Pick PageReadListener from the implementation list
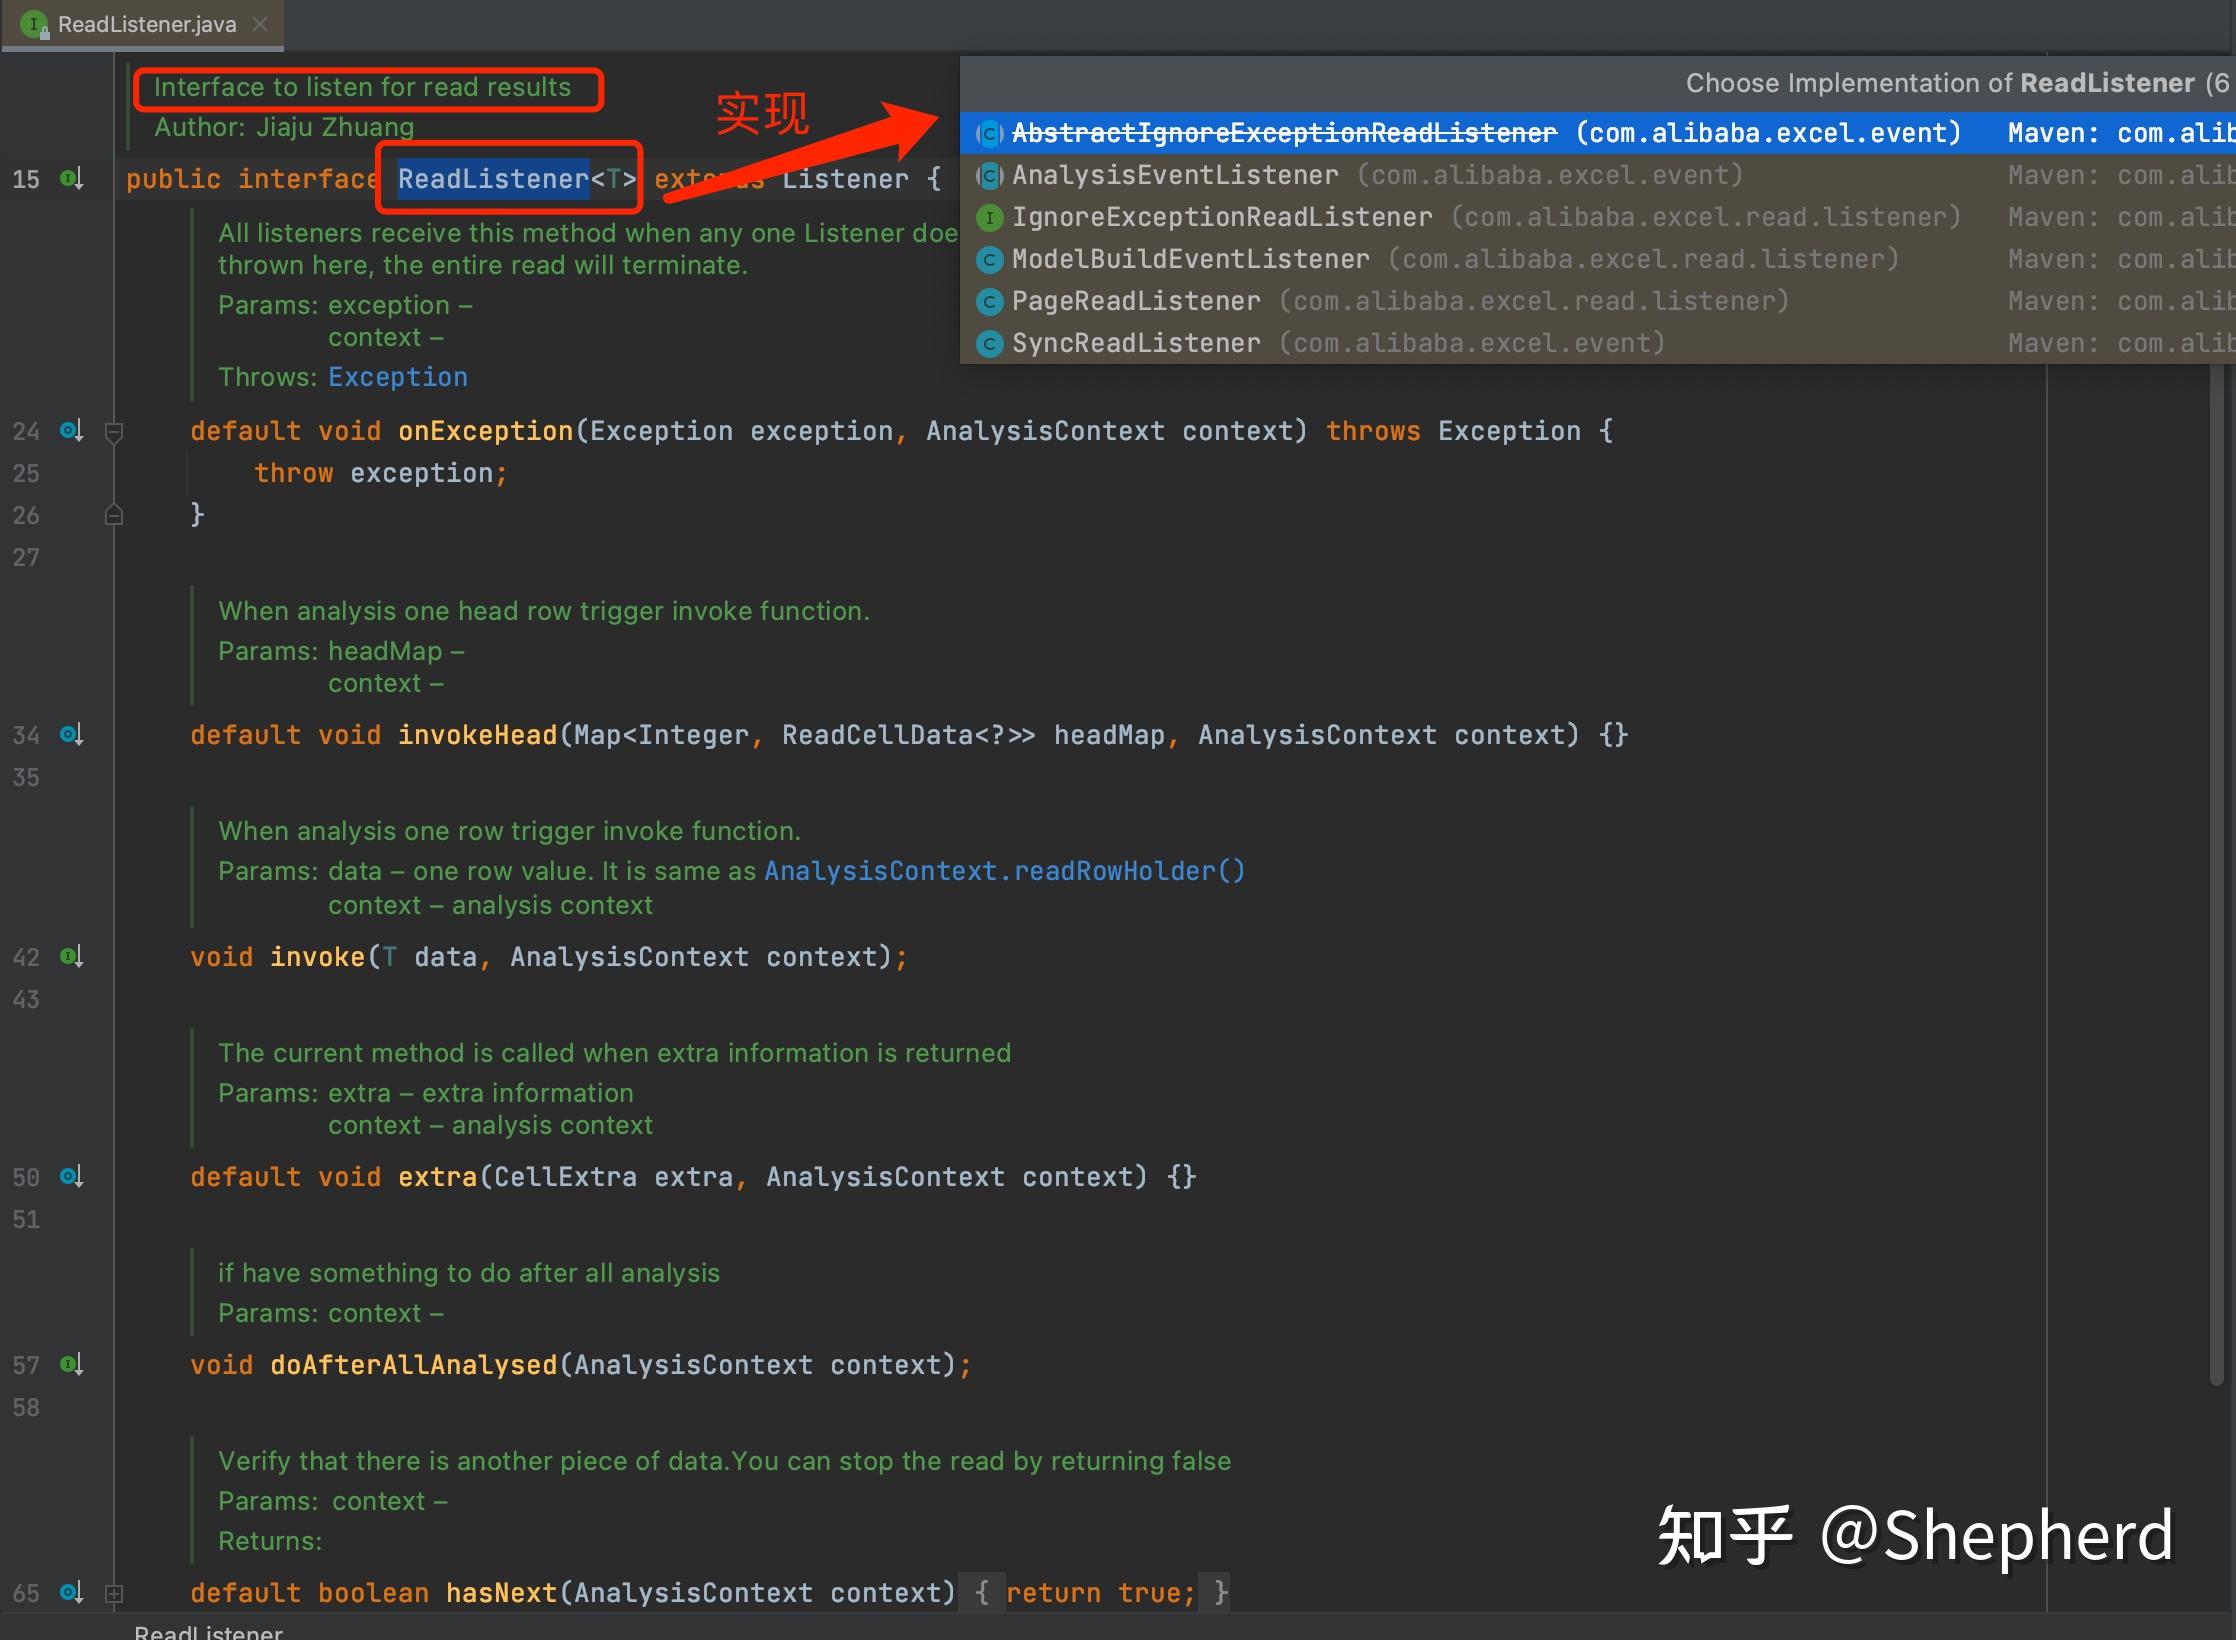This screenshot has width=2236, height=1640. tap(1135, 301)
